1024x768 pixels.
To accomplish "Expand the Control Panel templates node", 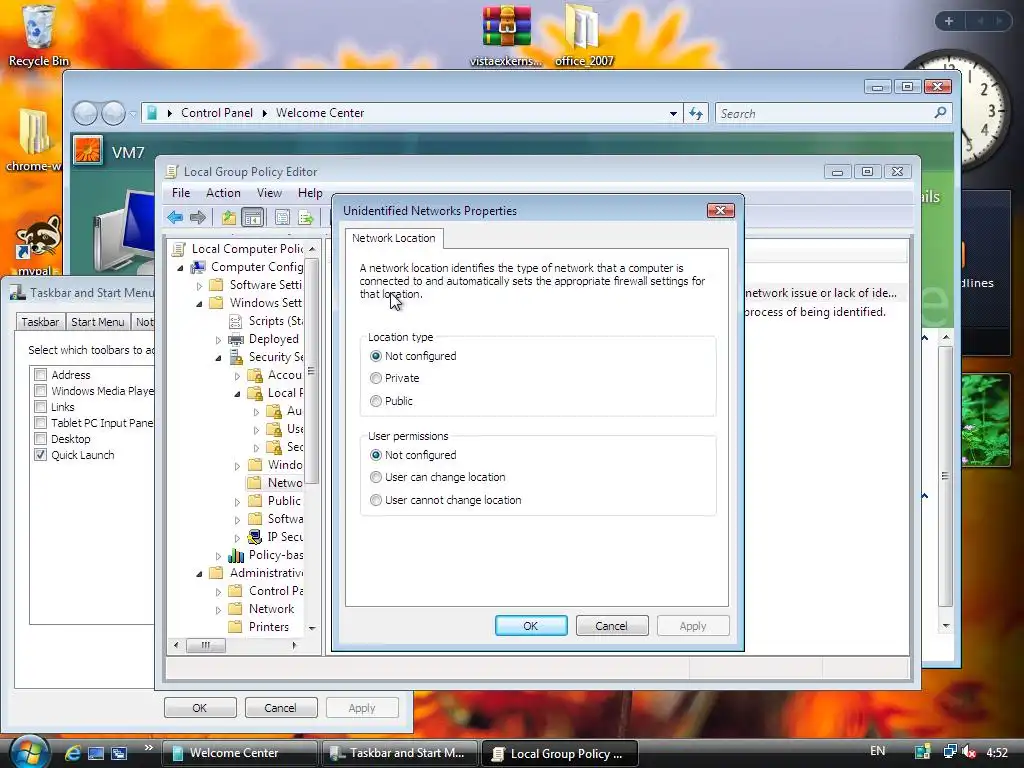I will click(218, 592).
